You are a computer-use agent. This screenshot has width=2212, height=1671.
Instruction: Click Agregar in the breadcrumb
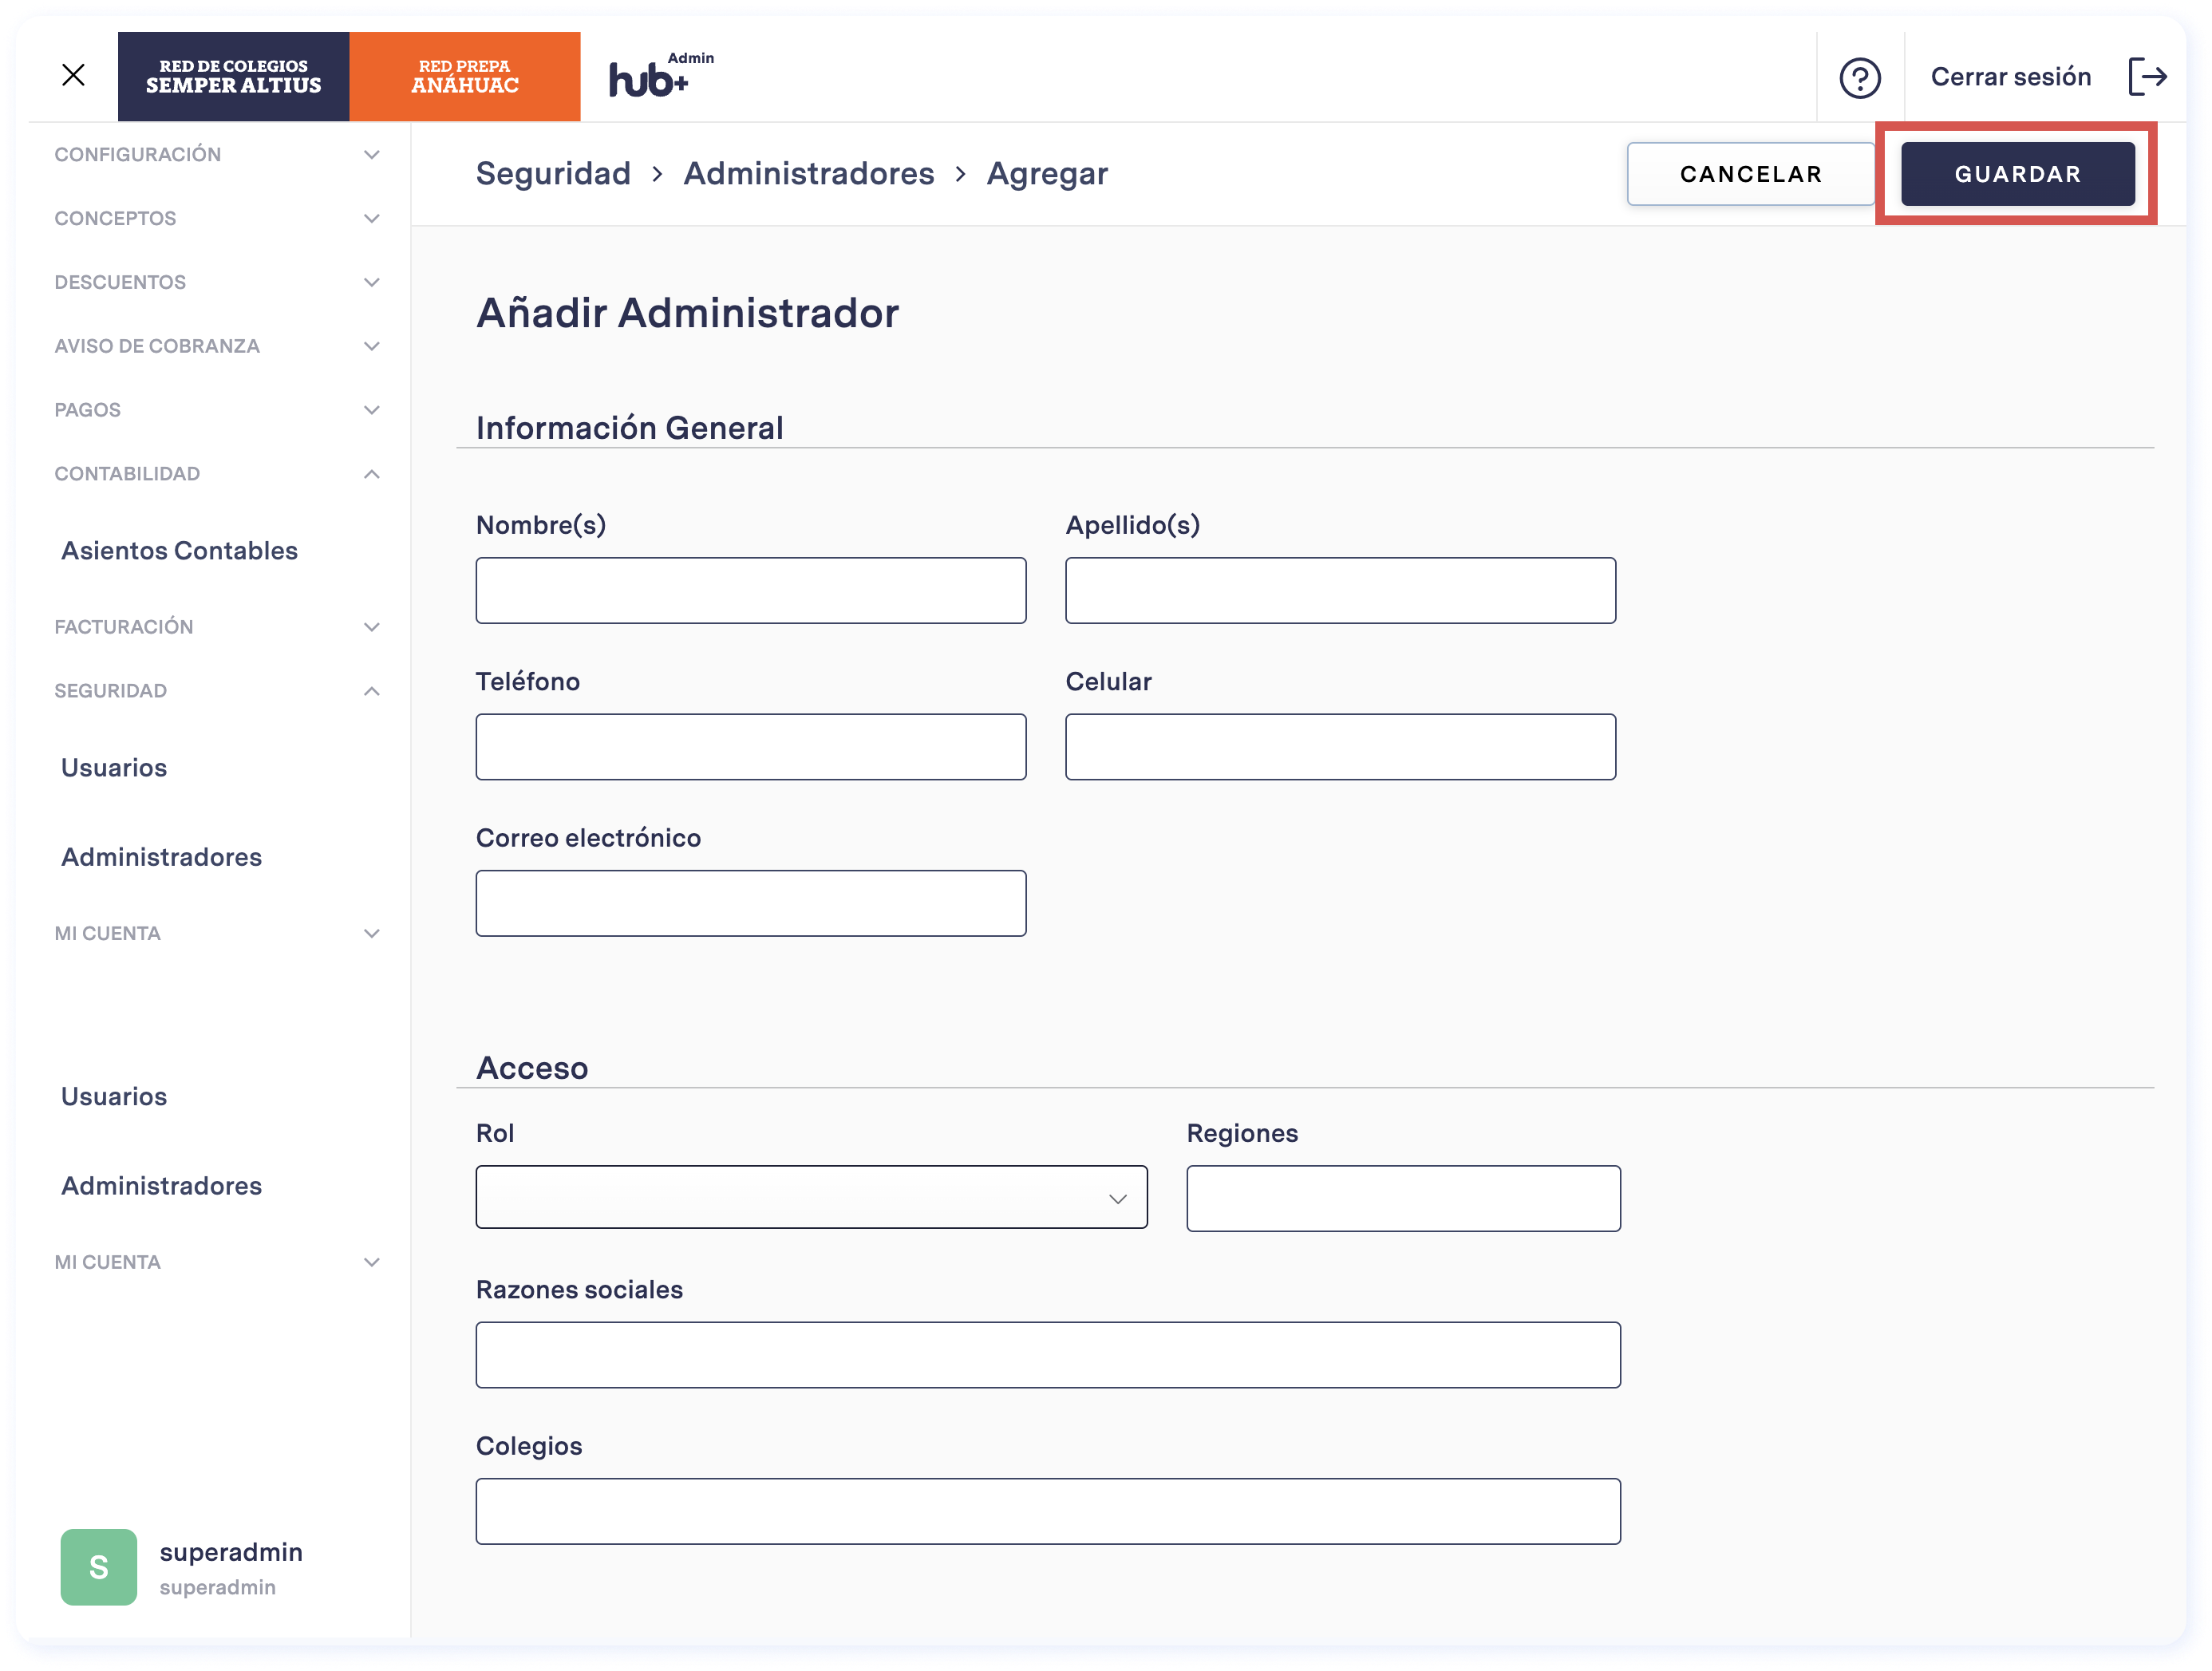(x=1047, y=174)
